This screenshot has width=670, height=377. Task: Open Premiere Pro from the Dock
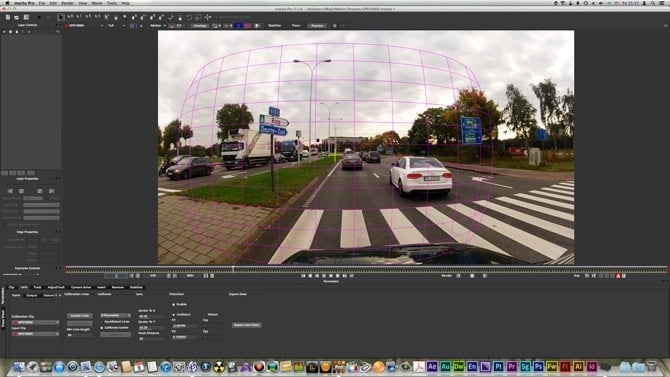[511, 366]
